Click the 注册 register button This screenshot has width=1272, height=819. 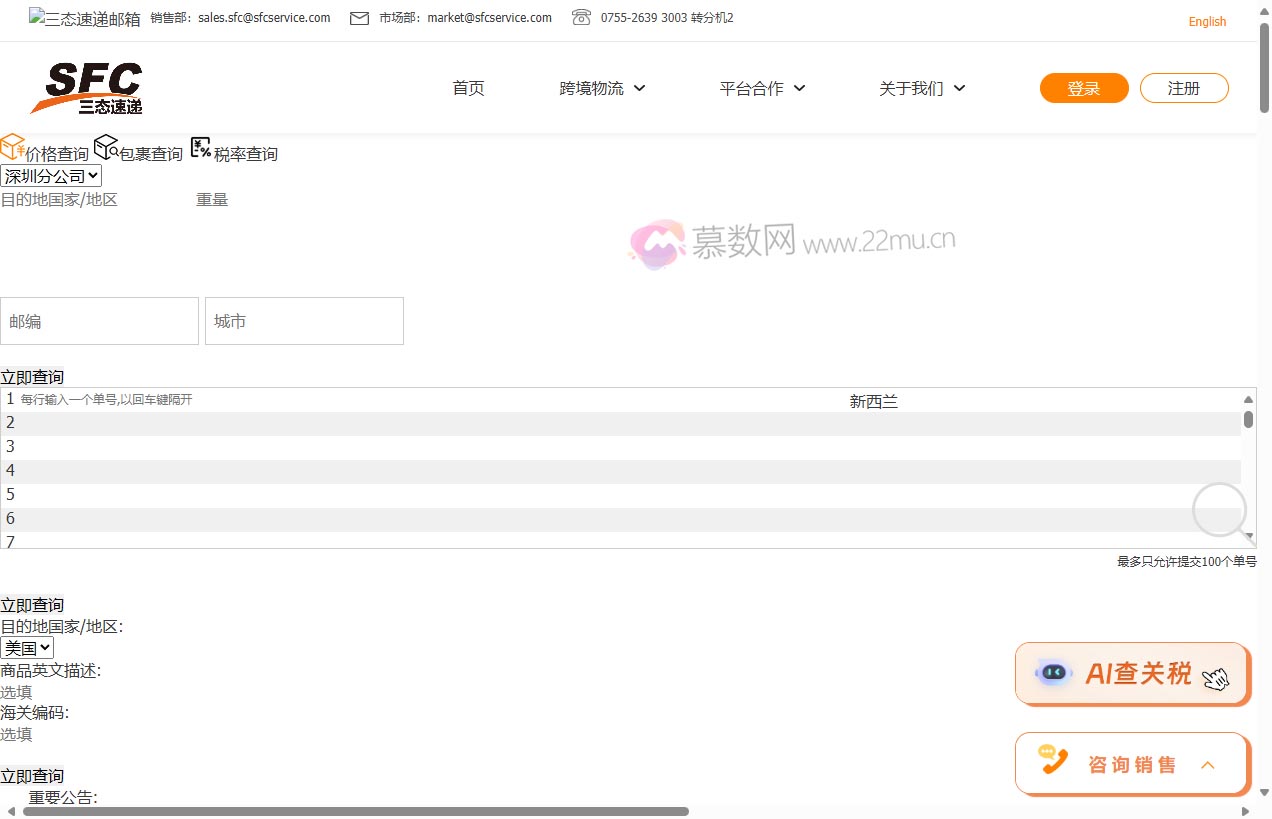coord(1184,88)
